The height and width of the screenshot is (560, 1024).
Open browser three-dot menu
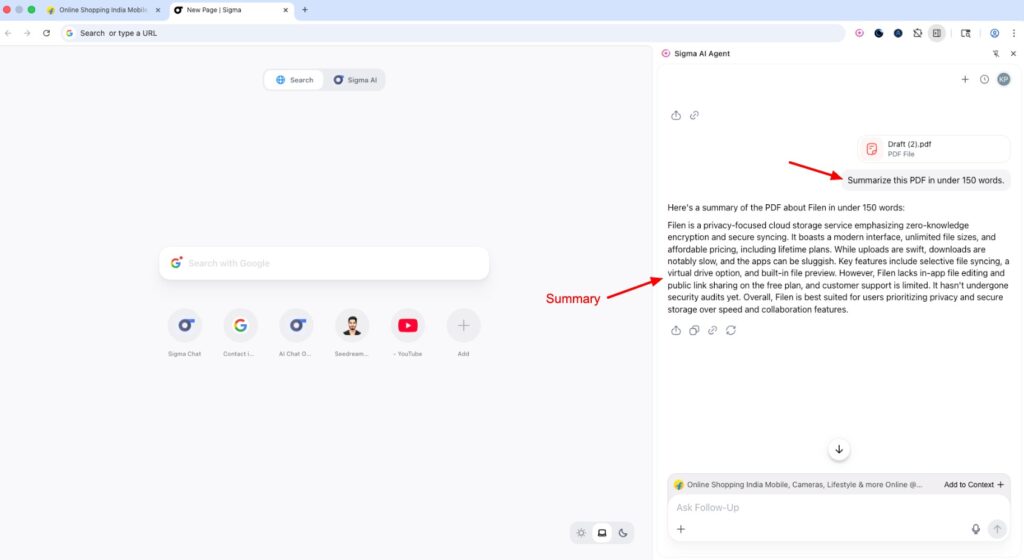pyautogui.click(x=1013, y=33)
